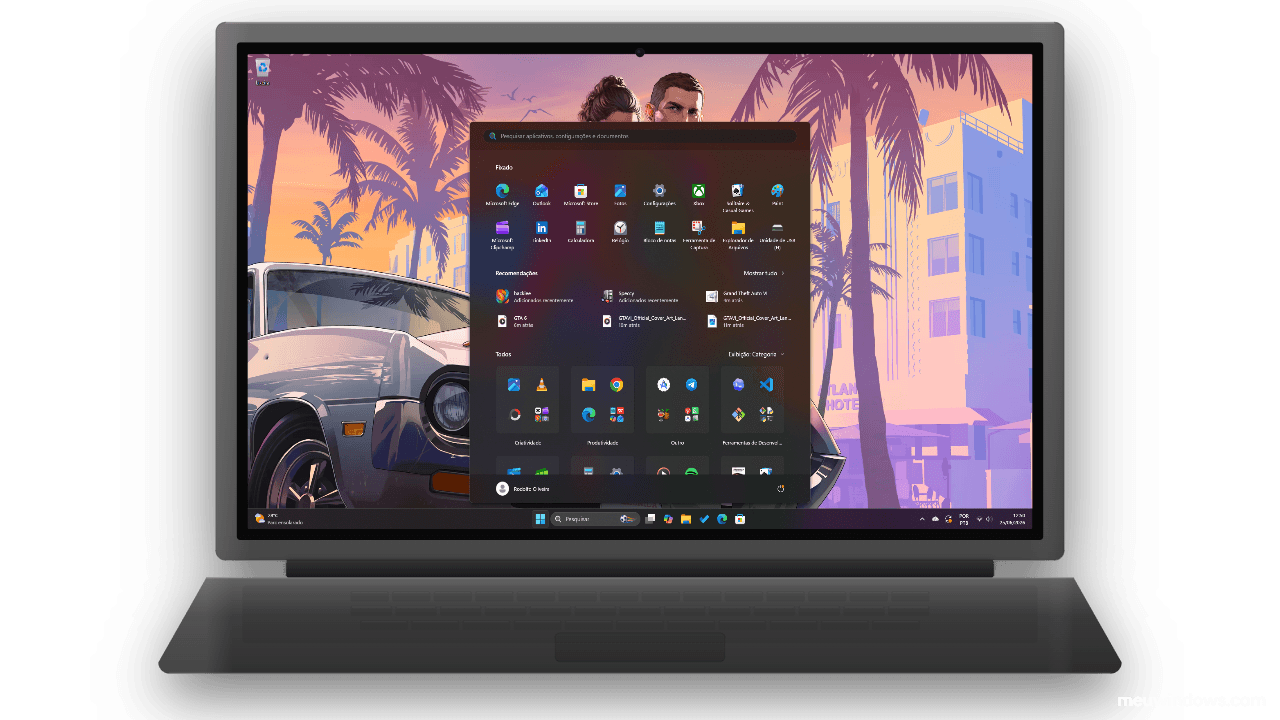The image size is (1280, 720).
Task: Click the POR PTB language indicator
Action: [x=964, y=518]
